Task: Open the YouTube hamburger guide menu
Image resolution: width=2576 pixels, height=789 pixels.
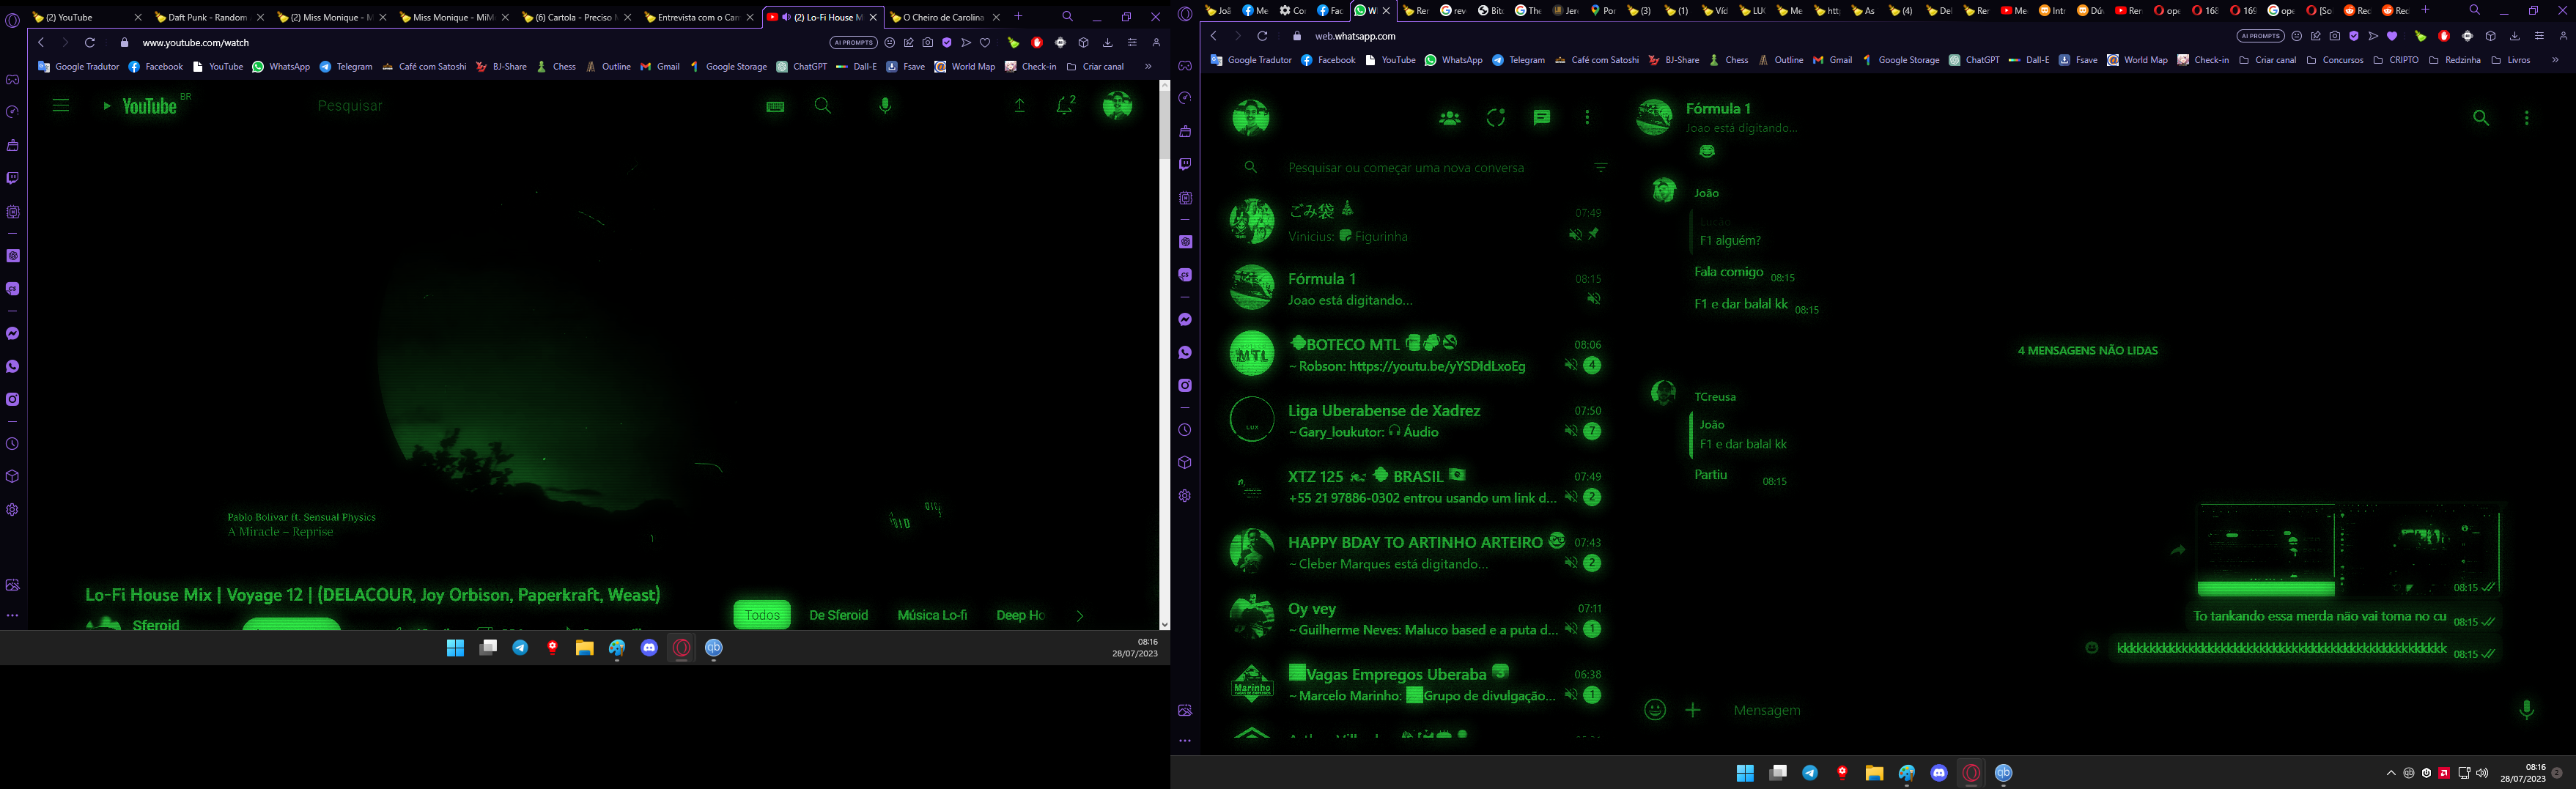Action: click(x=60, y=105)
